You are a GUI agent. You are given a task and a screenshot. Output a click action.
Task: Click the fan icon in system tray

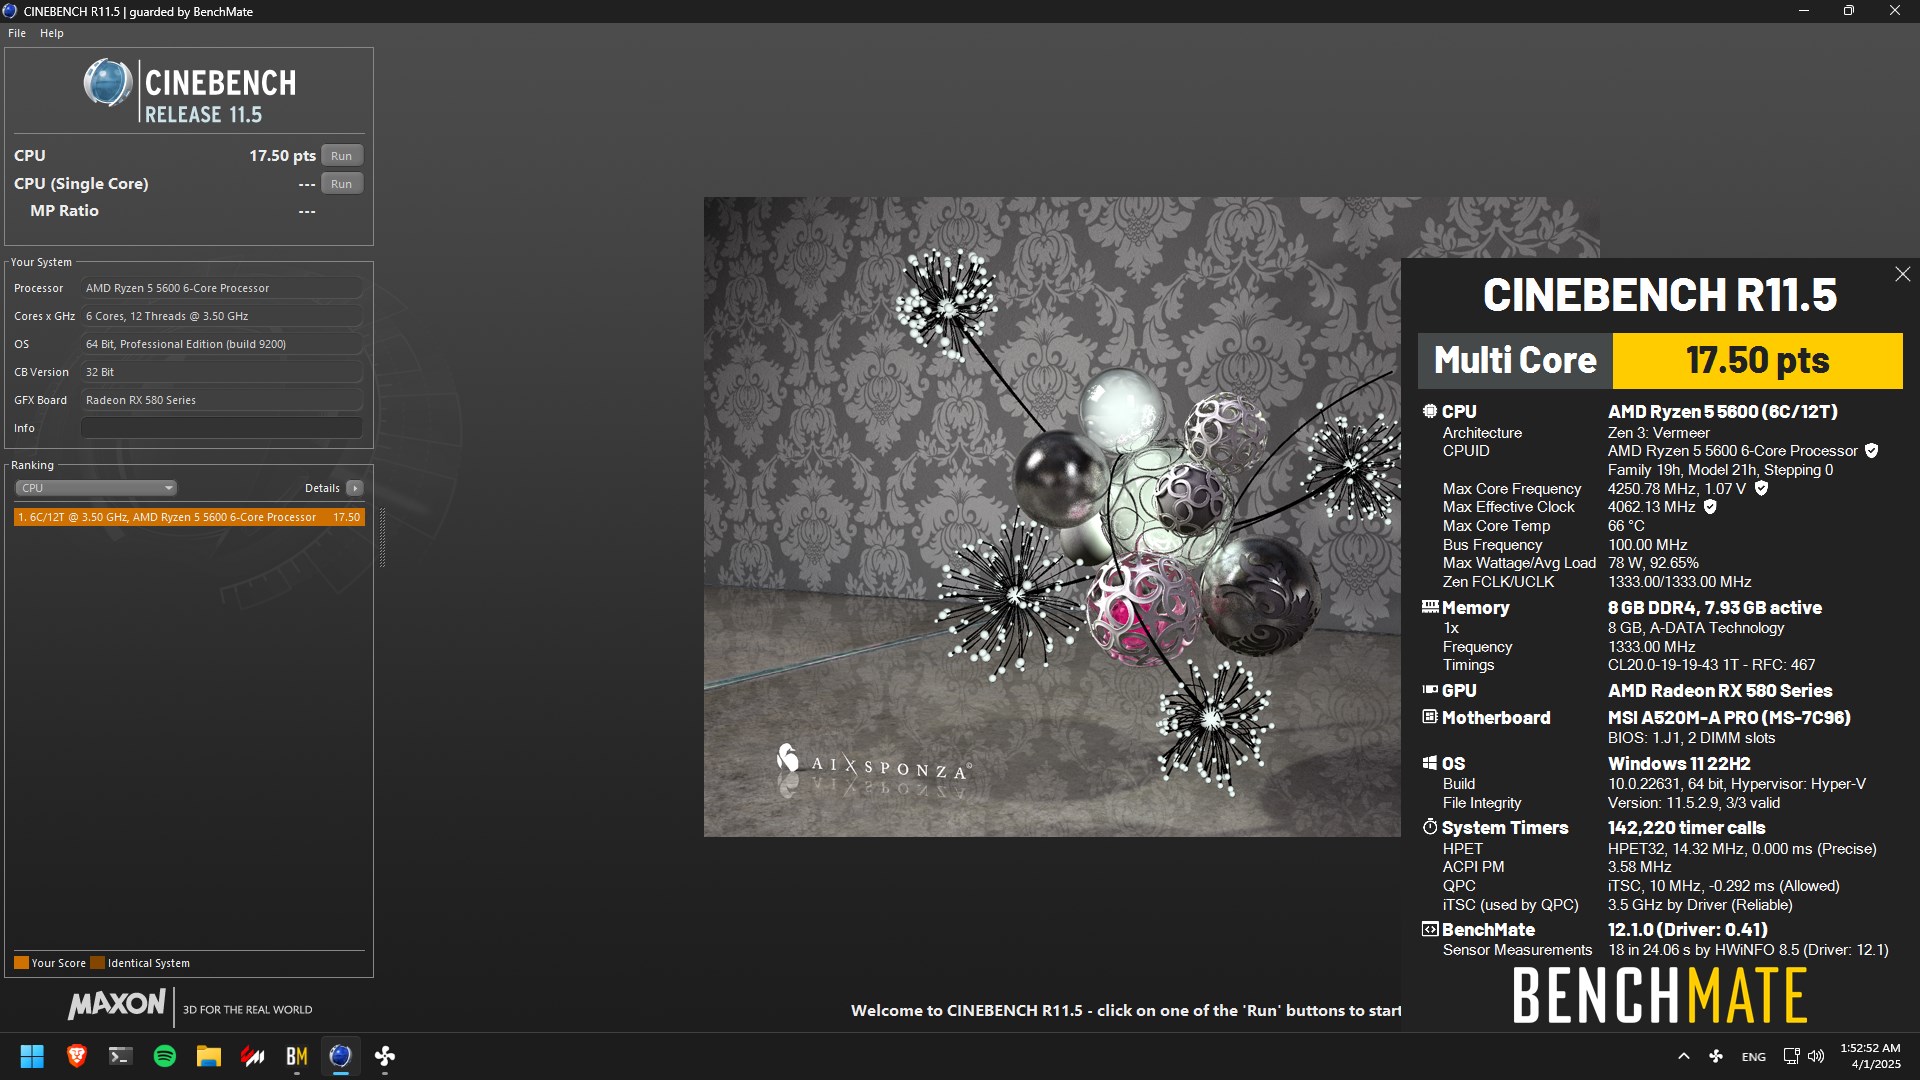(x=1716, y=1056)
